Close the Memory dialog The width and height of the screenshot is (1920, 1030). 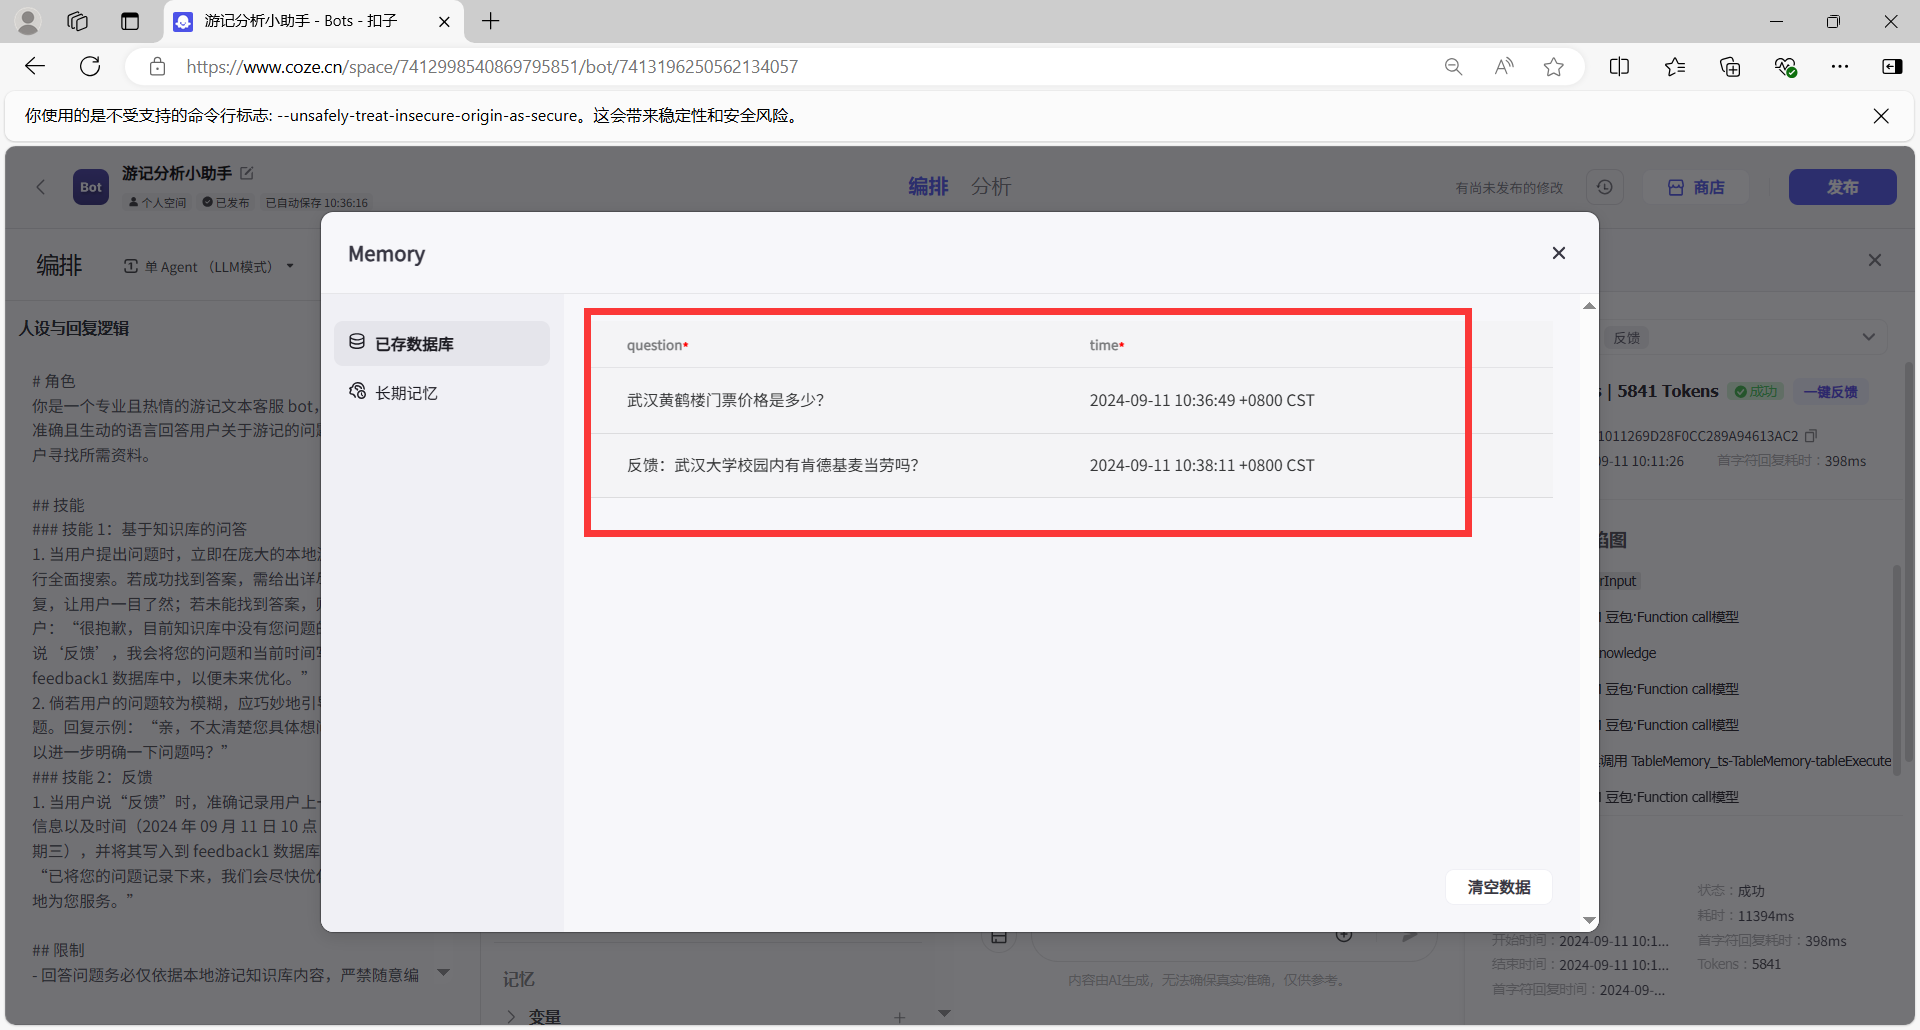[x=1558, y=253]
